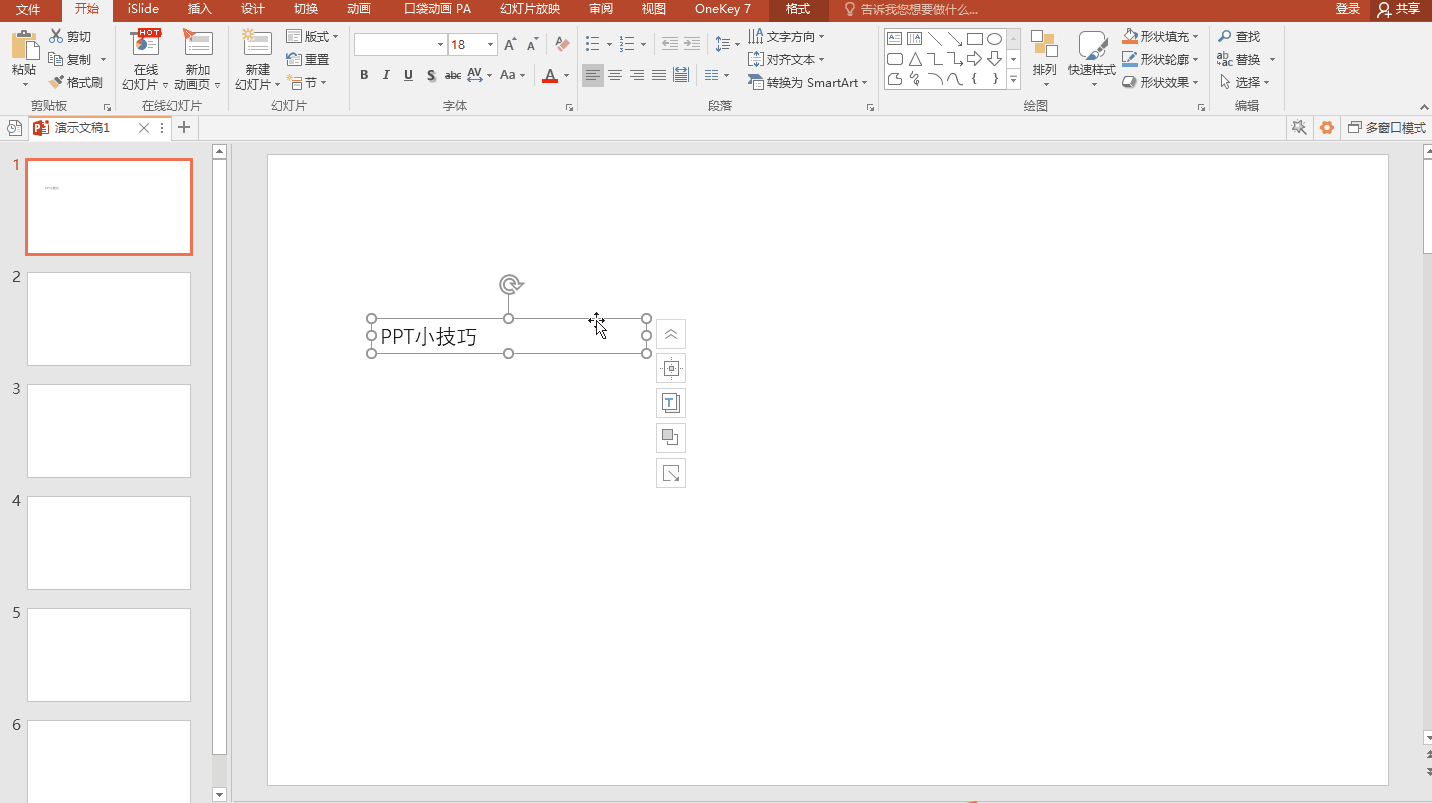Open the Shape Effects (形状效果) dropdown
The height and width of the screenshot is (803, 1432).
click(1161, 82)
